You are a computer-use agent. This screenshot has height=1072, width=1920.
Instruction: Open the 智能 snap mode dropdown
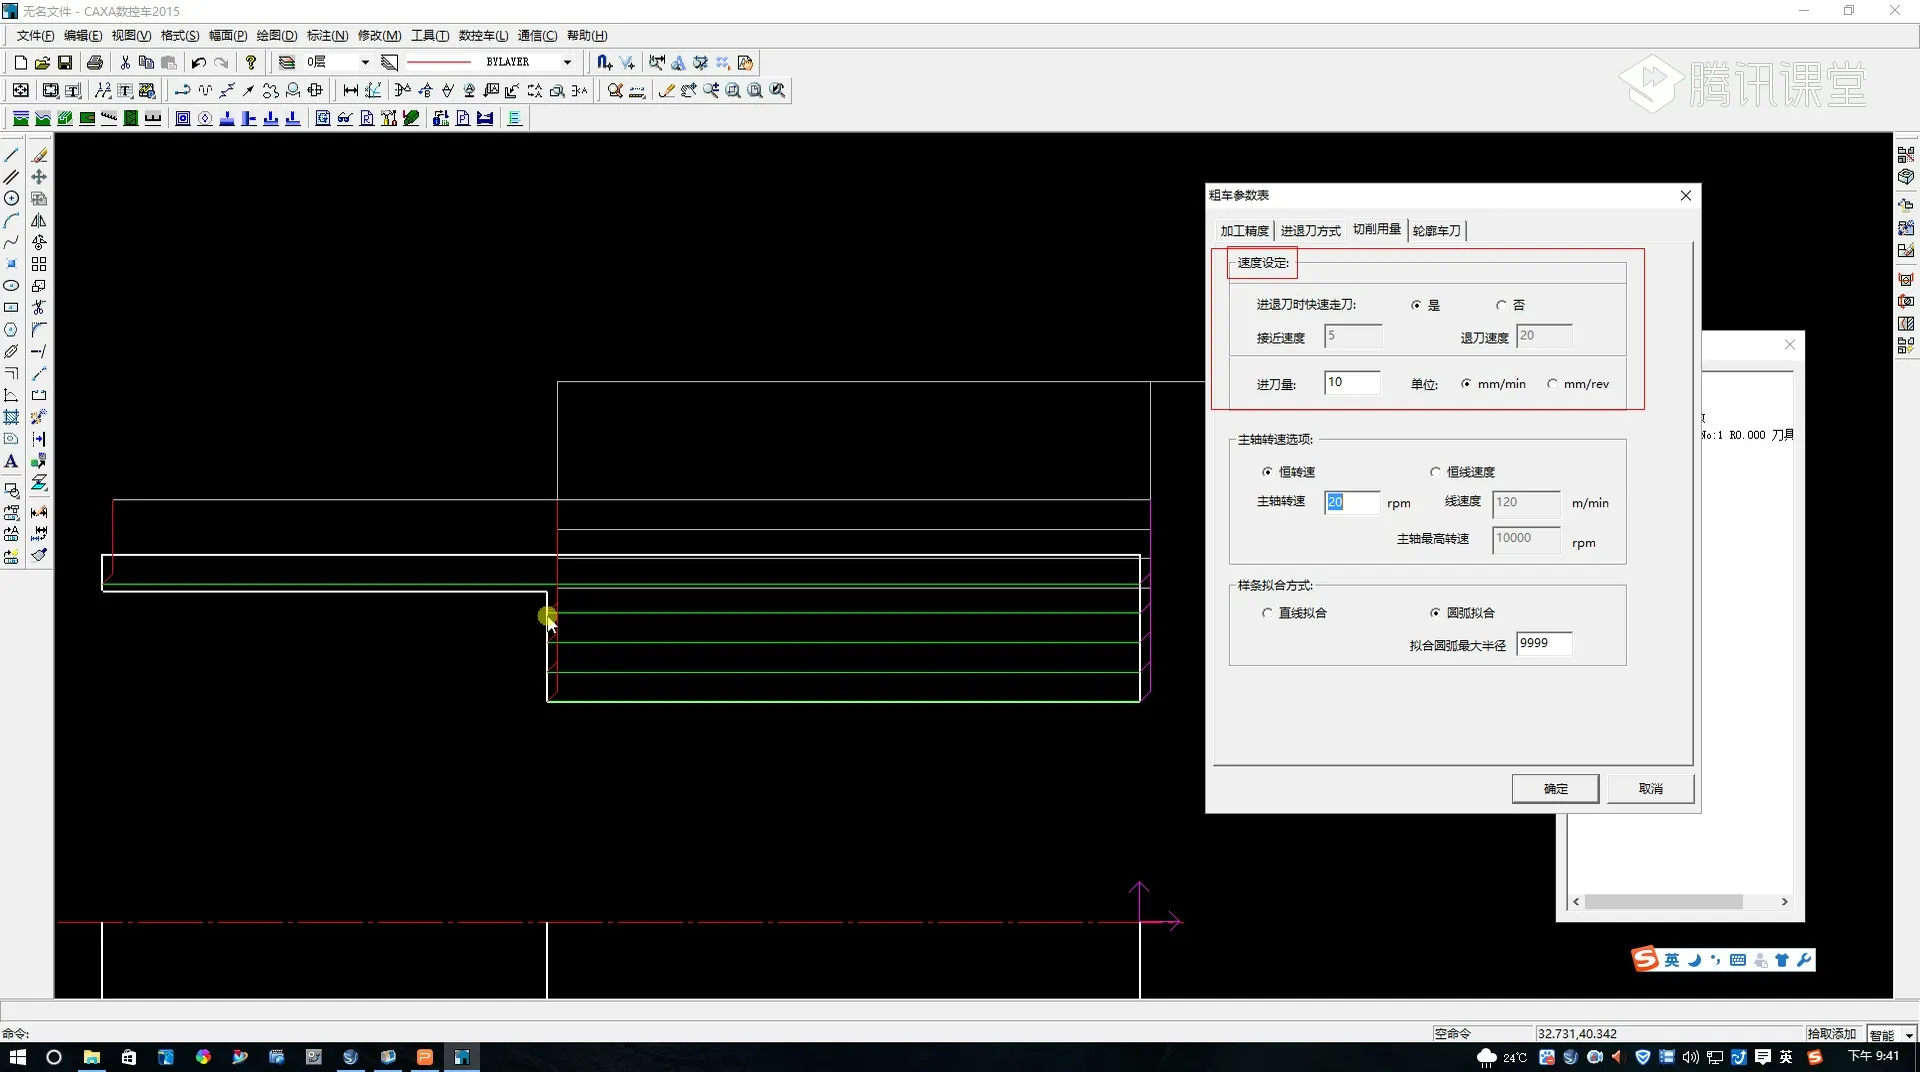coord(1909,1035)
